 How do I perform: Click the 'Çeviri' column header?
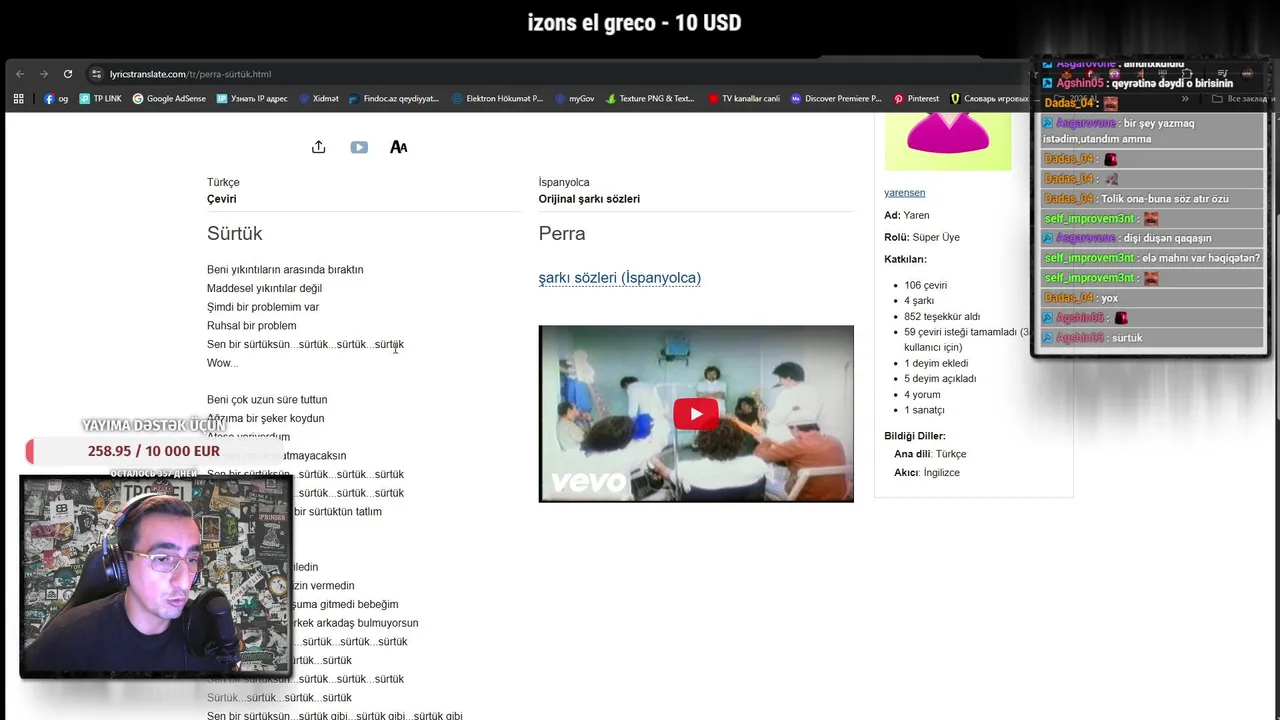(x=222, y=199)
